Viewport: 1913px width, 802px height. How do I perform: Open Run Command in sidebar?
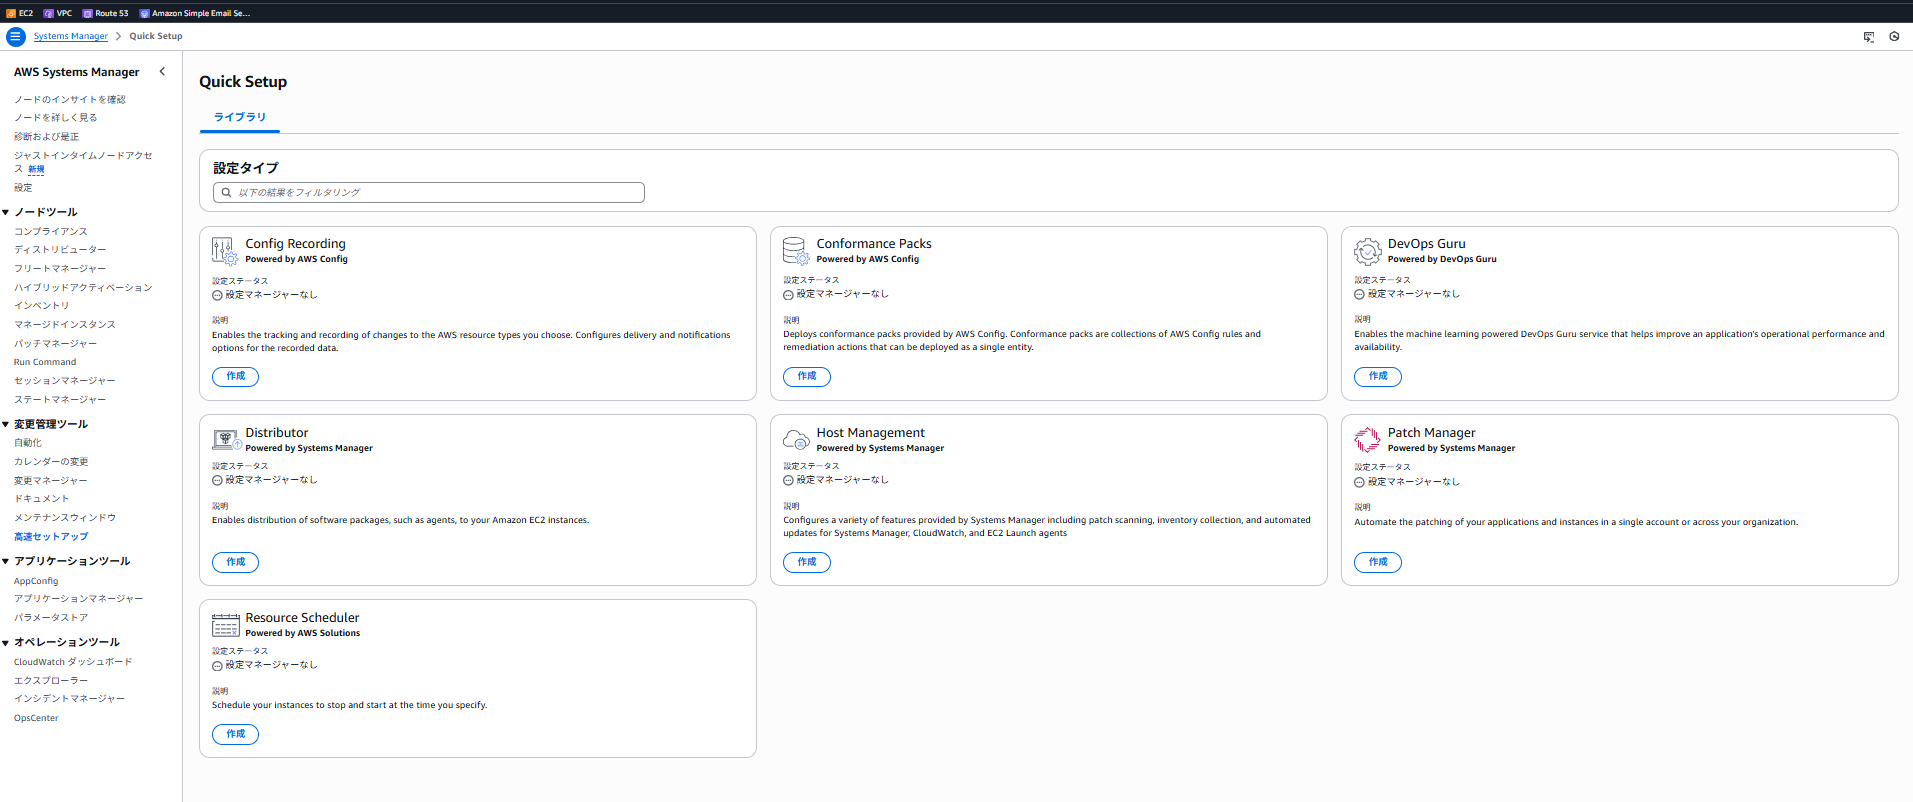[x=45, y=362]
